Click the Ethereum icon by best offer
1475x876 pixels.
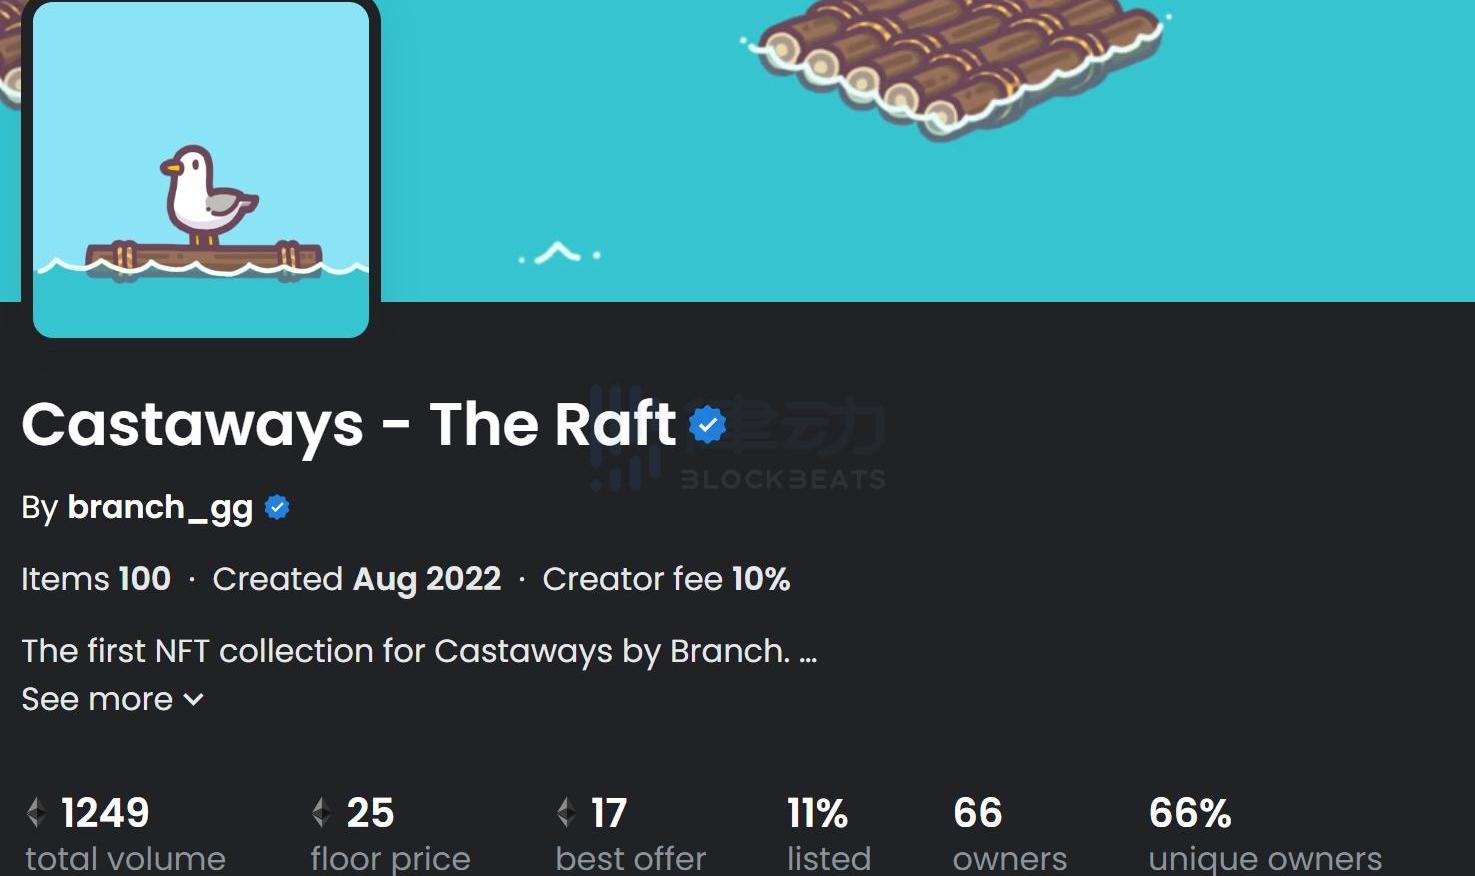click(x=566, y=812)
